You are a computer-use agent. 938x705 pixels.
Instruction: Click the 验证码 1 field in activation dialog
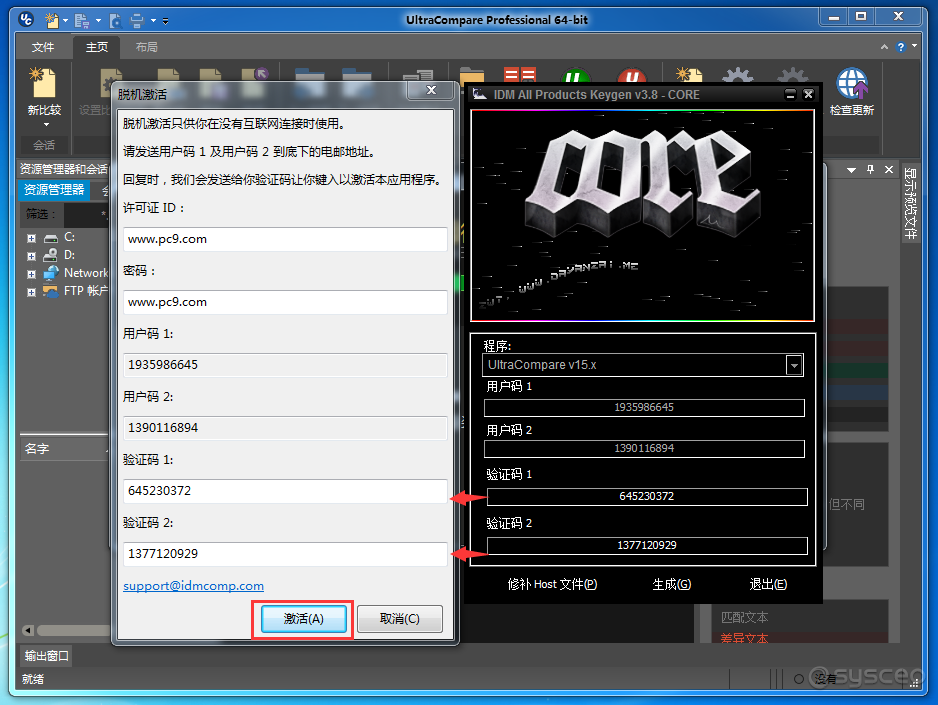click(x=285, y=491)
